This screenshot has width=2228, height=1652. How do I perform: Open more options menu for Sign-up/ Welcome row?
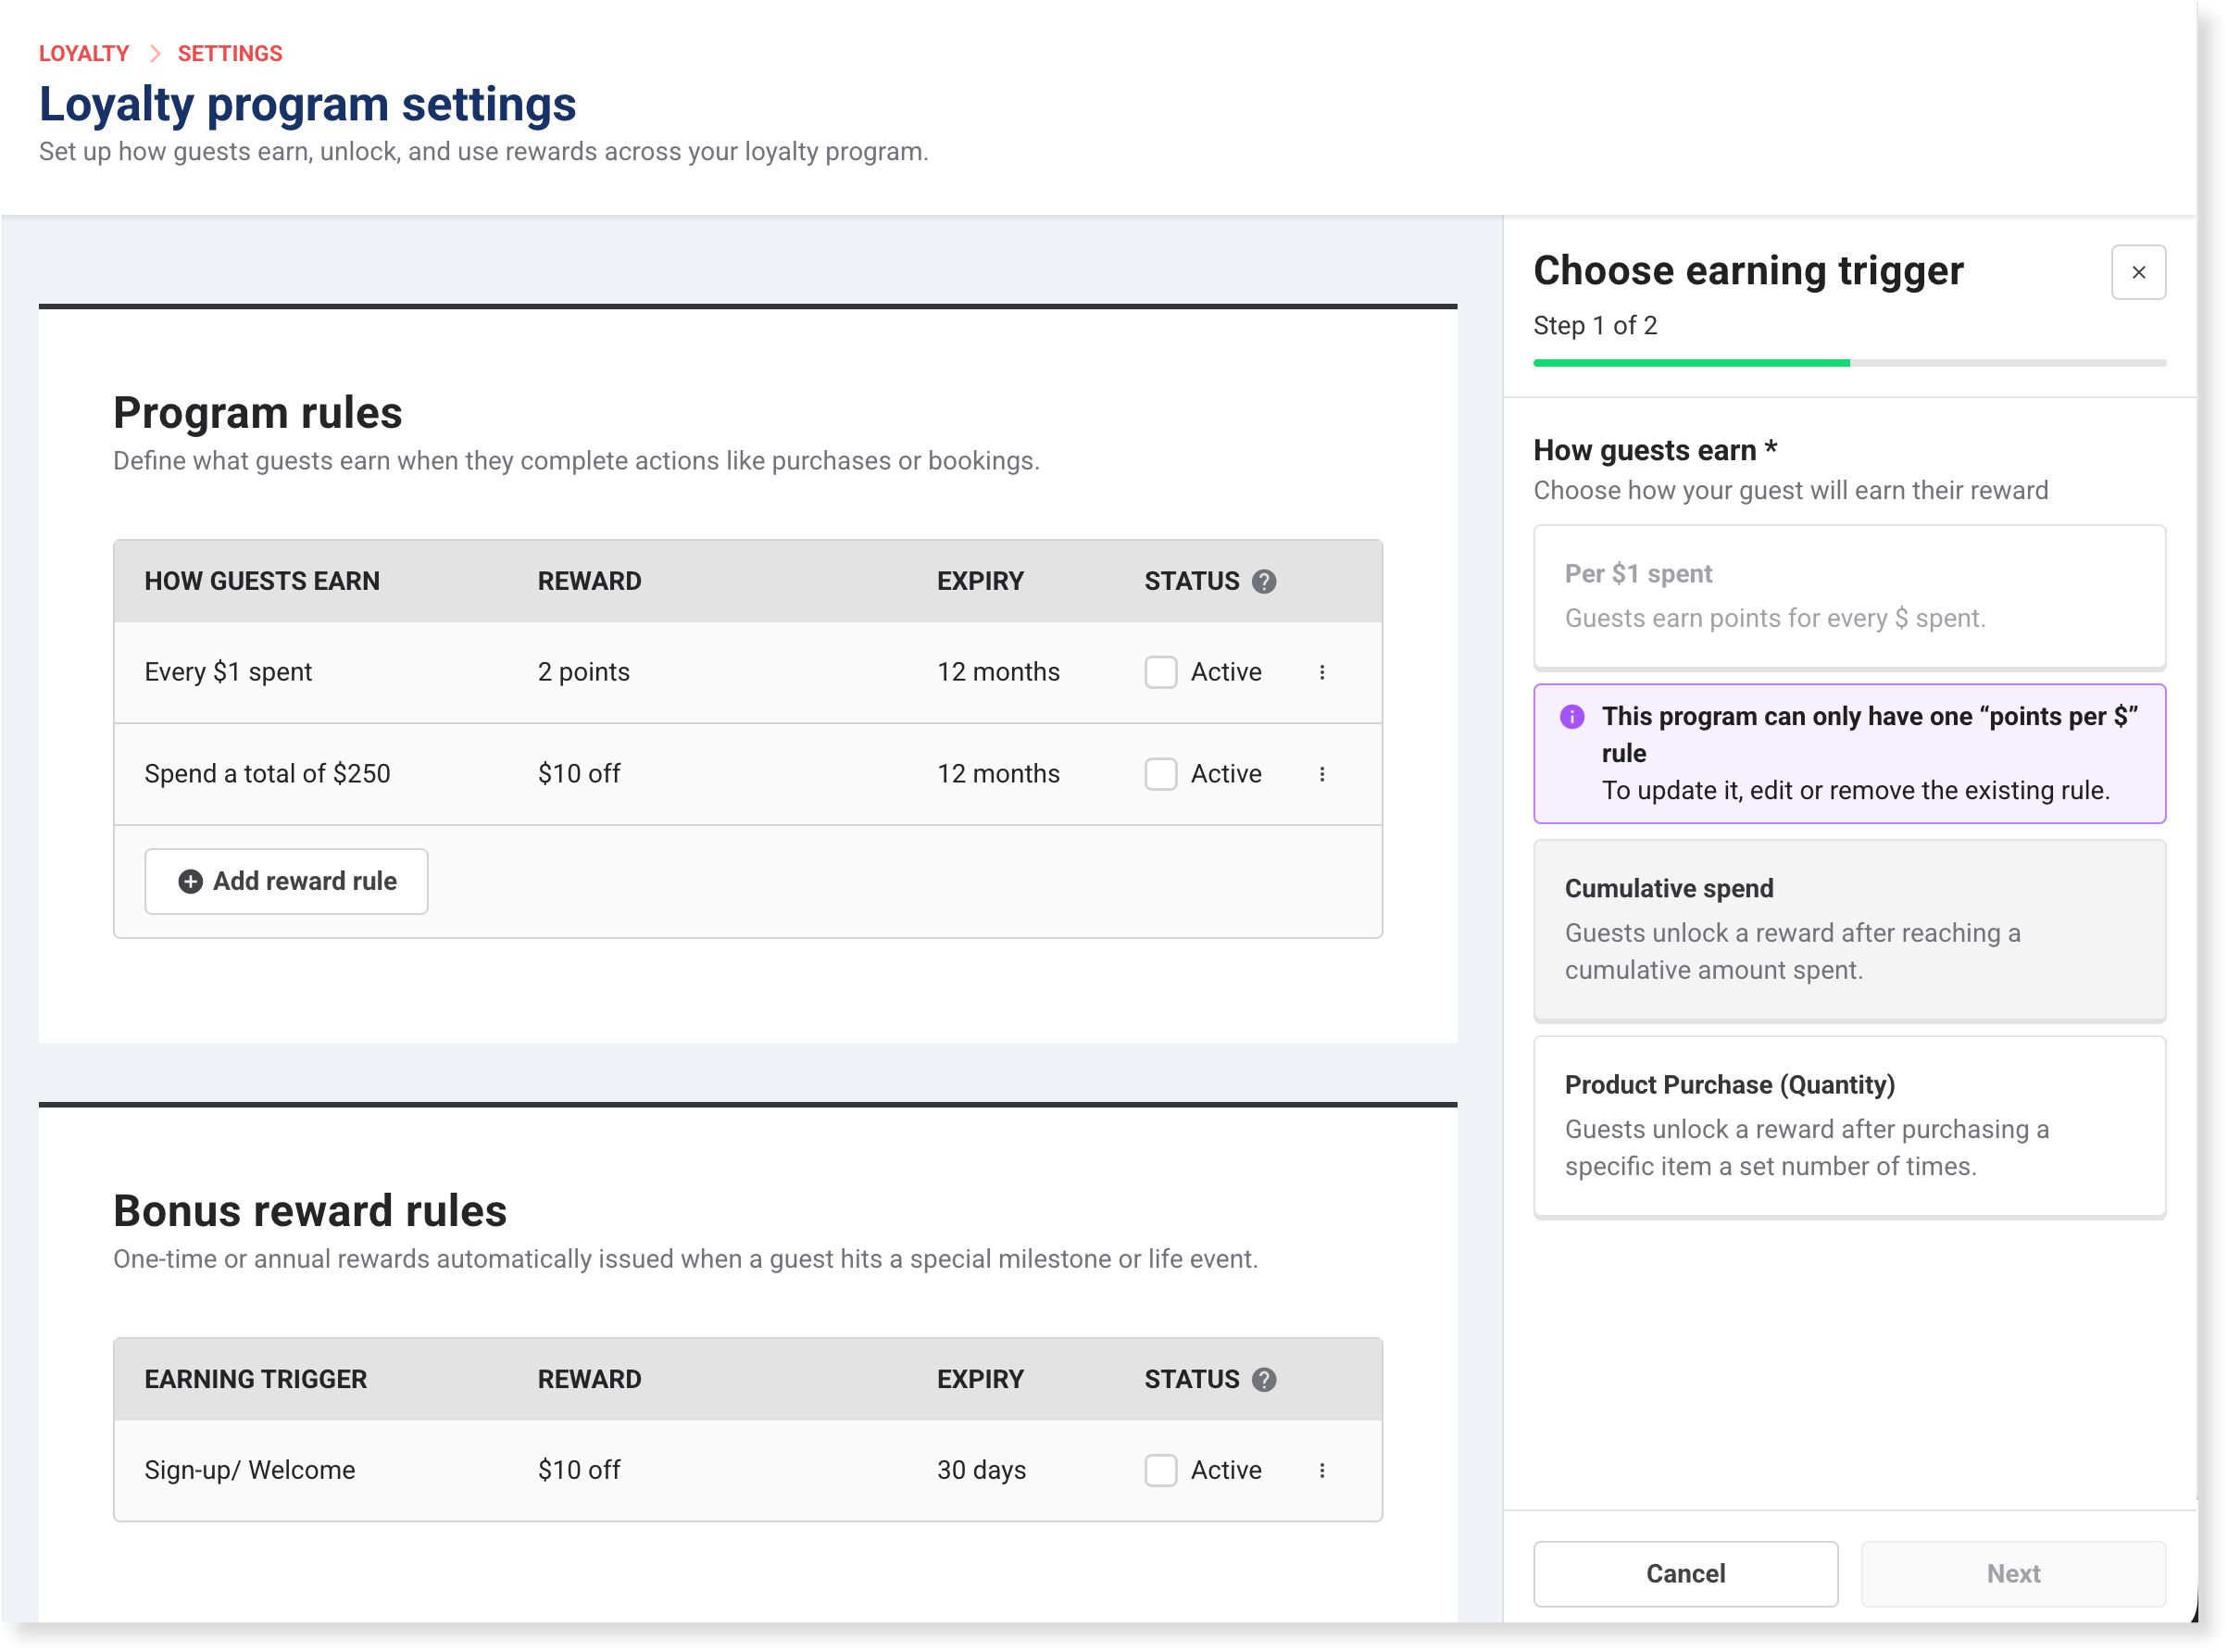tap(1322, 1470)
